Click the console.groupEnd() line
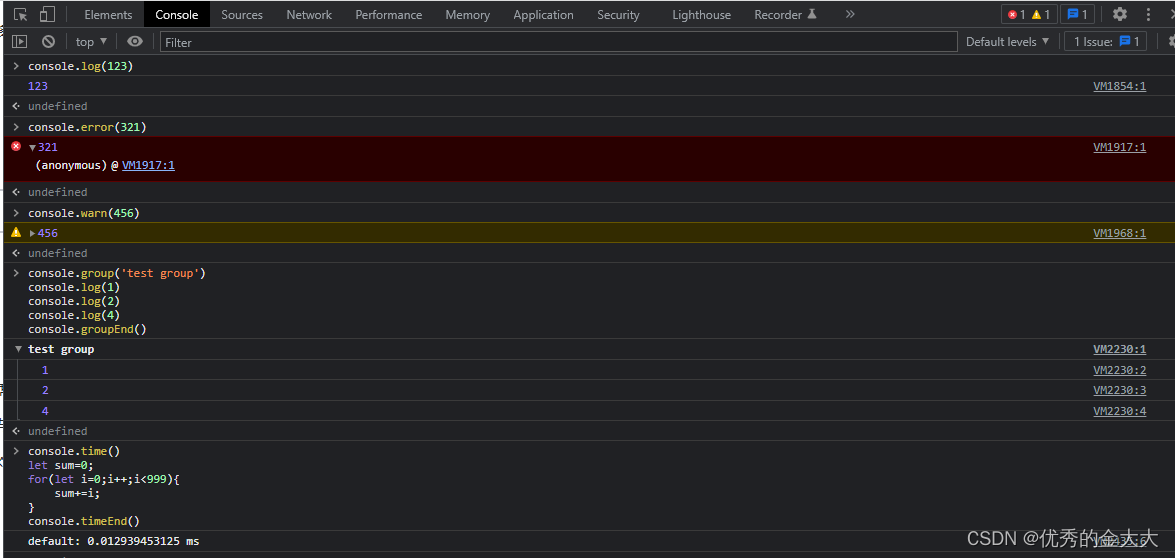The width and height of the screenshot is (1175, 558). [x=87, y=329]
